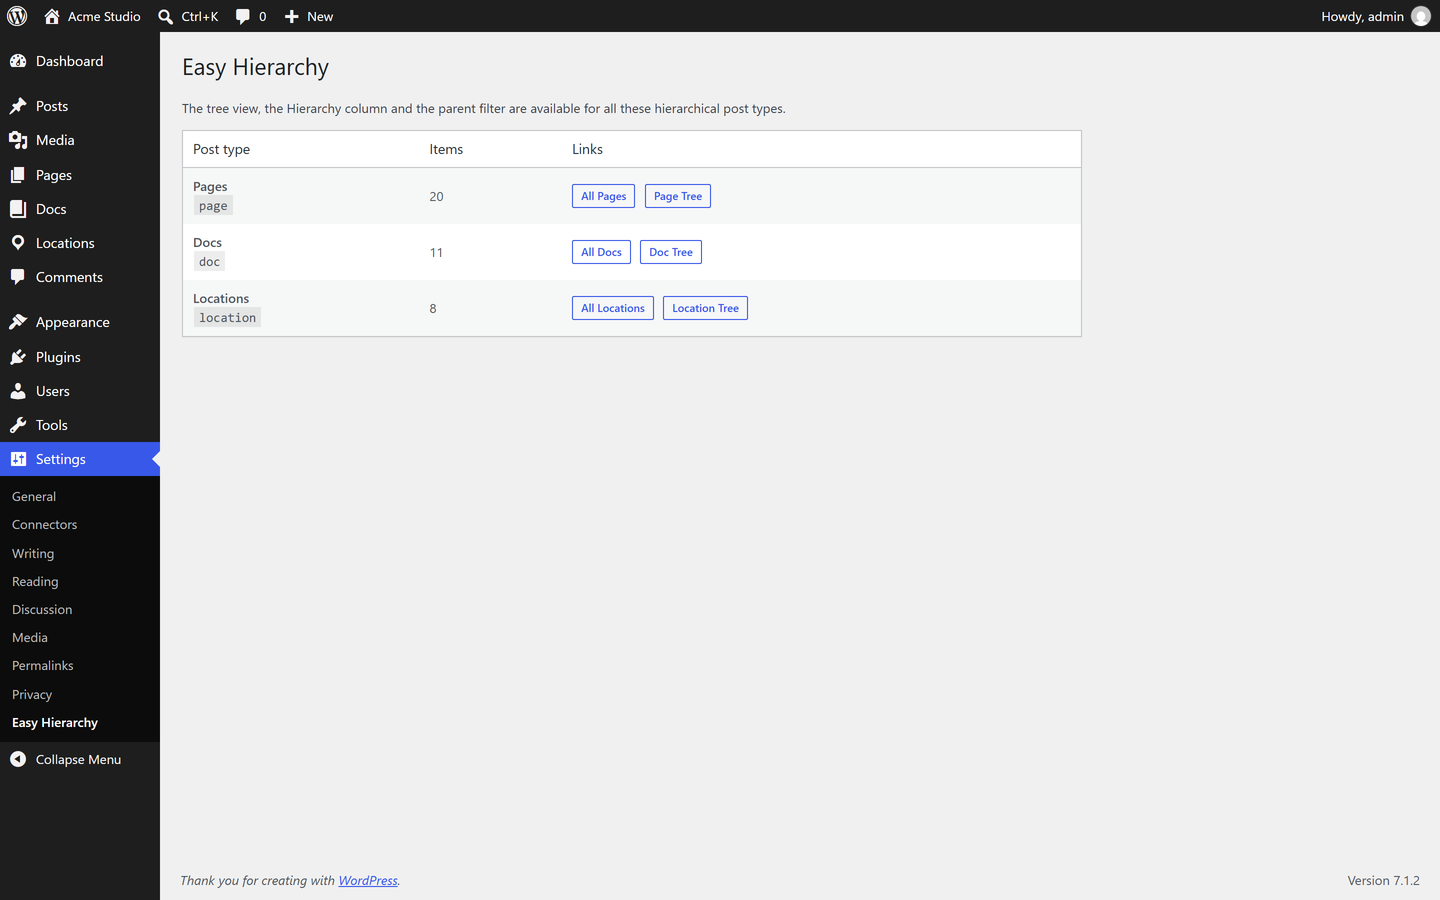This screenshot has height=900, width=1440.
Task: Click the Items column header
Action: pyautogui.click(x=446, y=149)
